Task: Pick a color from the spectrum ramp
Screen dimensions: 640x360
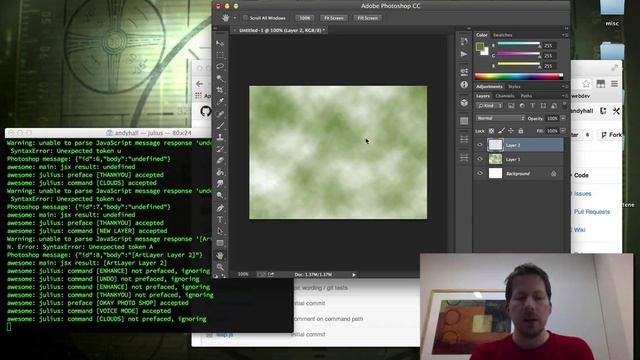Action: click(x=518, y=76)
